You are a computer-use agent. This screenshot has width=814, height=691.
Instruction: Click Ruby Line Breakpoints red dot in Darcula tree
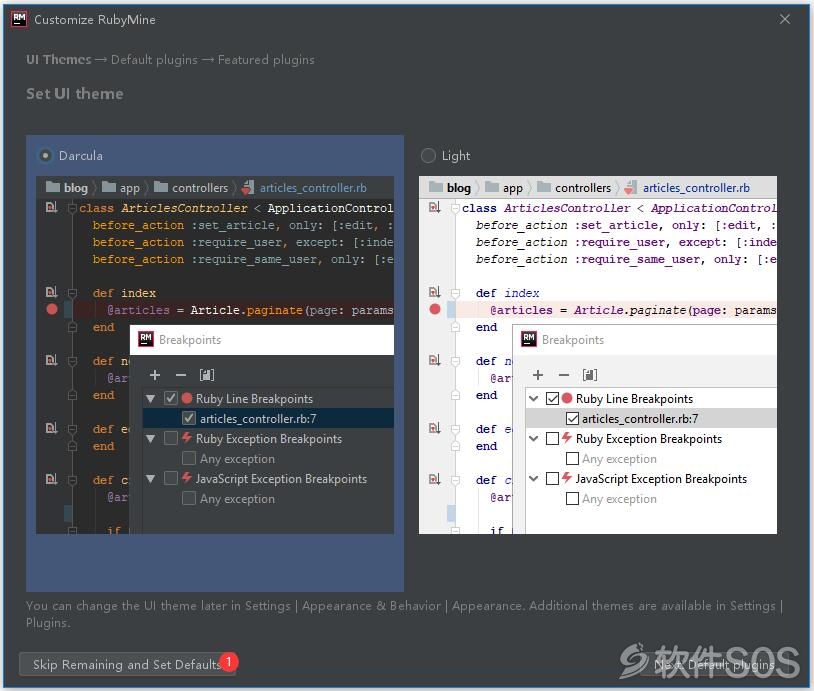[187, 398]
